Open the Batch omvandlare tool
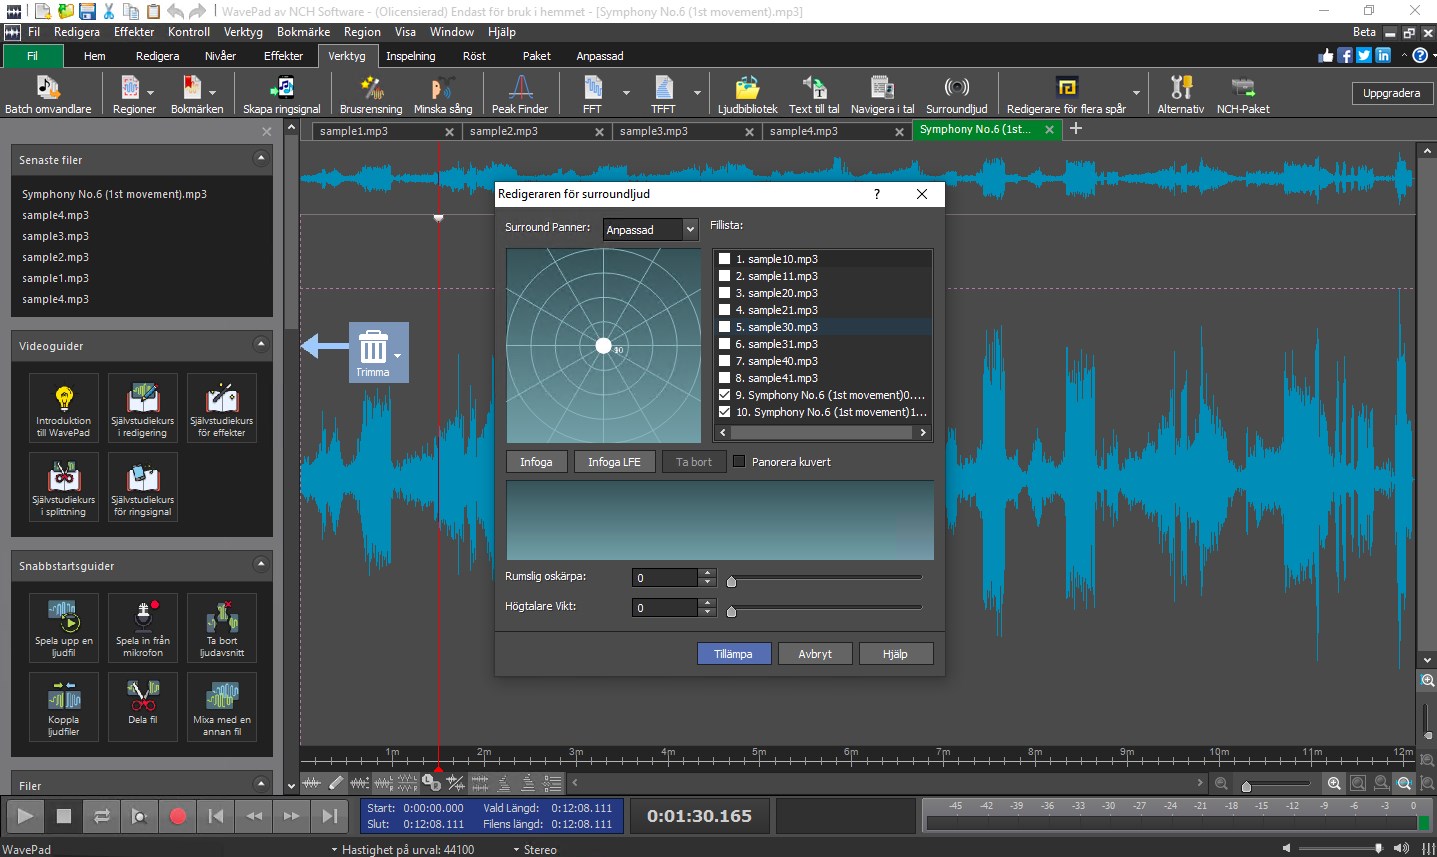1437x857 pixels. coord(49,93)
